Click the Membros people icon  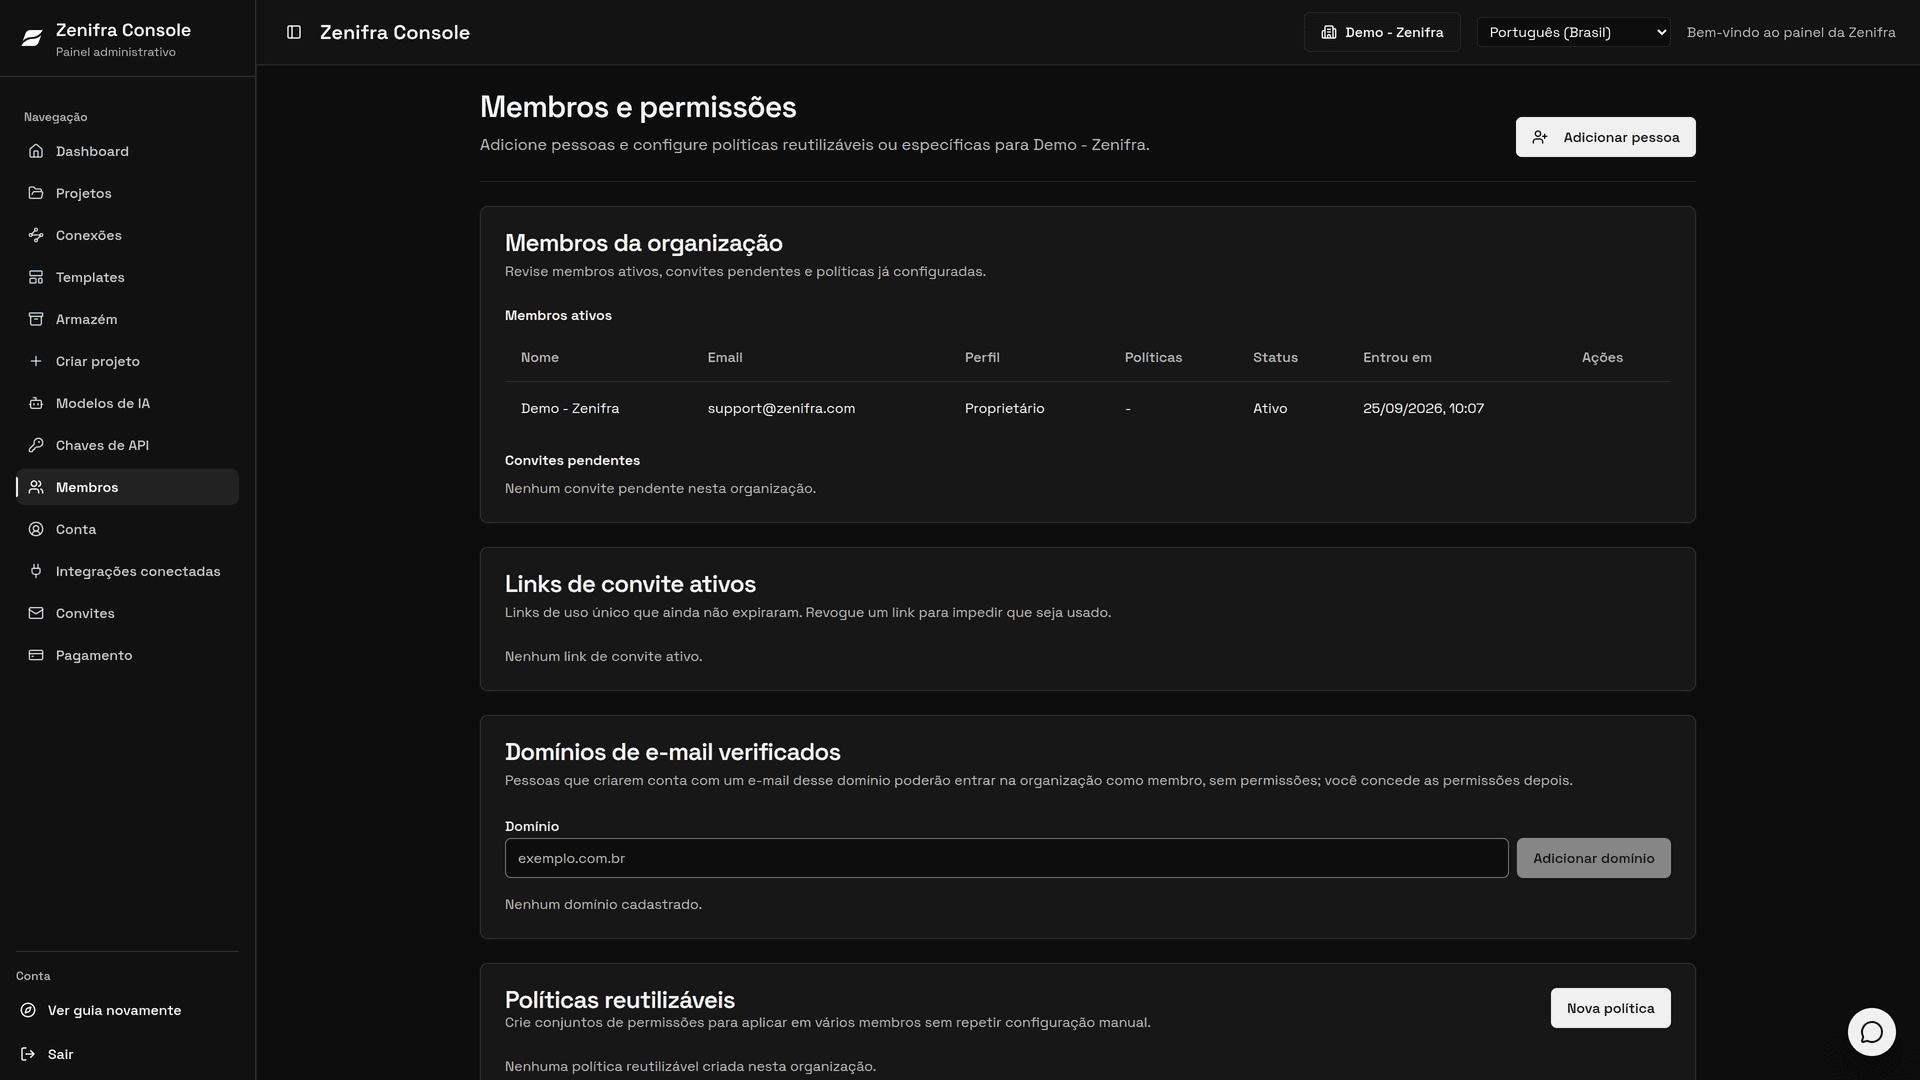pos(36,487)
